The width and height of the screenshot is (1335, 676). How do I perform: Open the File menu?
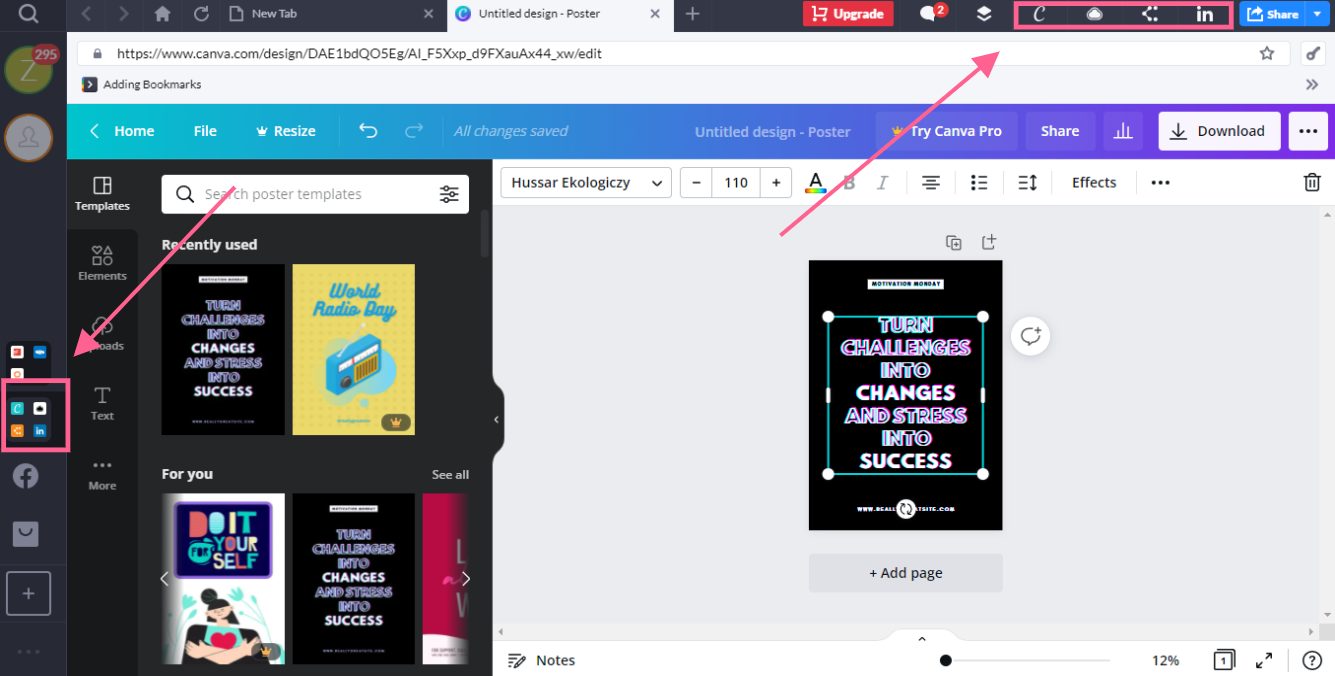205,131
